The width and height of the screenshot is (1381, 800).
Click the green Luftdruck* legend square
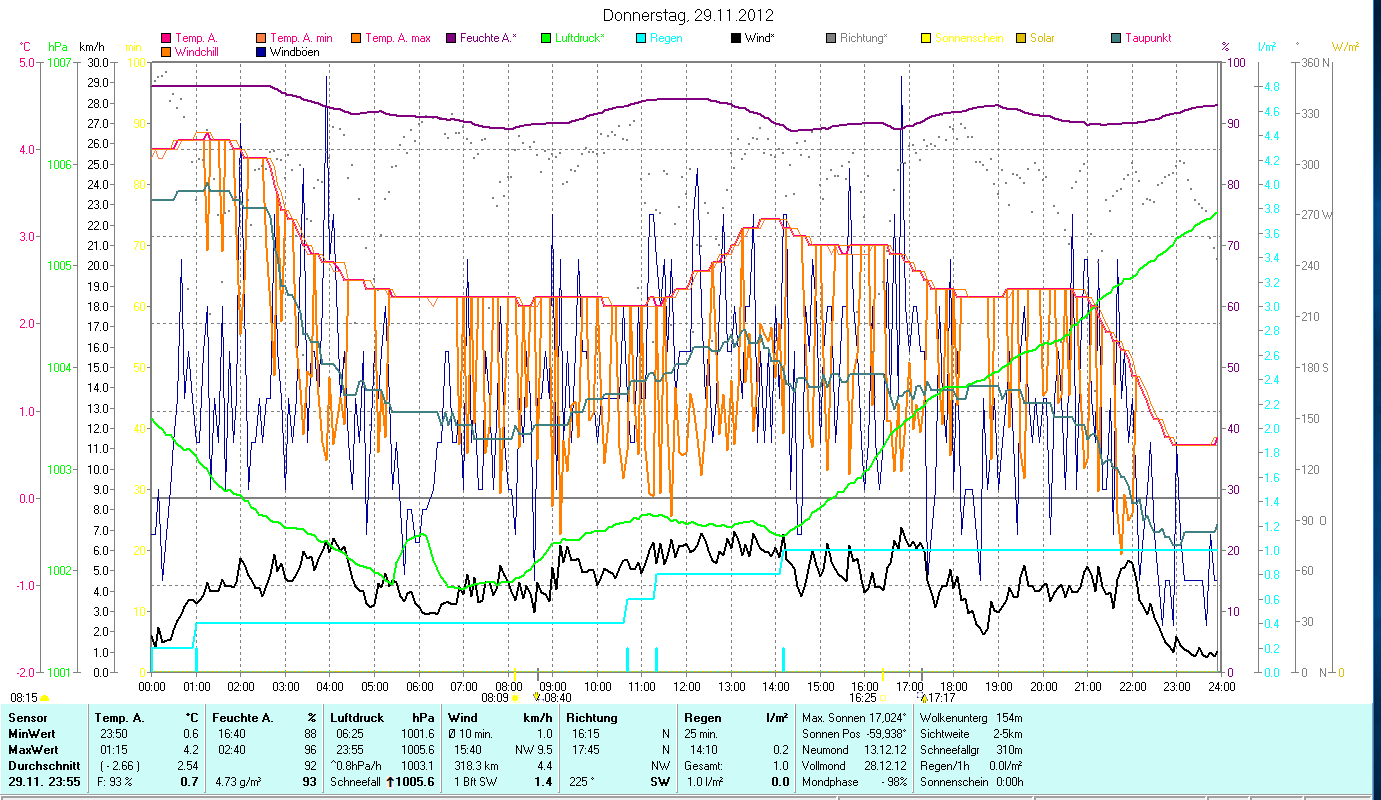(546, 39)
